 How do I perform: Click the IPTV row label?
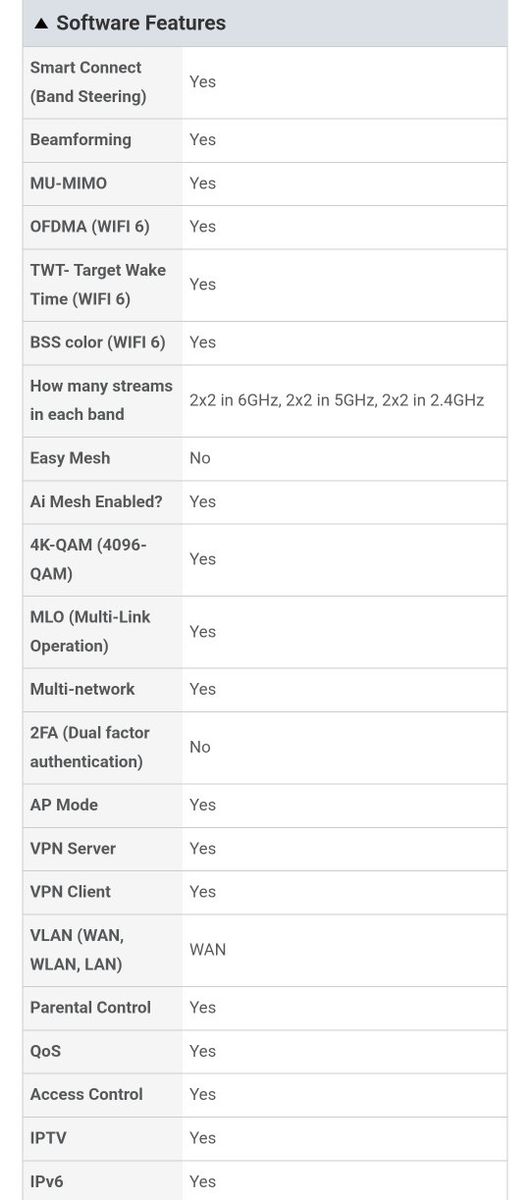pyautogui.click(x=48, y=1138)
